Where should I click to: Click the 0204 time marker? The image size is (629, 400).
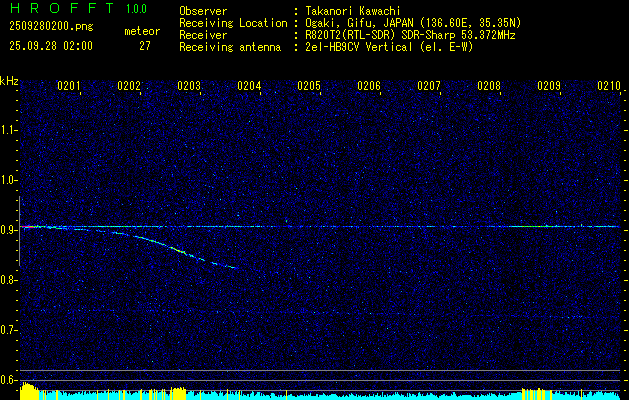[x=249, y=86]
